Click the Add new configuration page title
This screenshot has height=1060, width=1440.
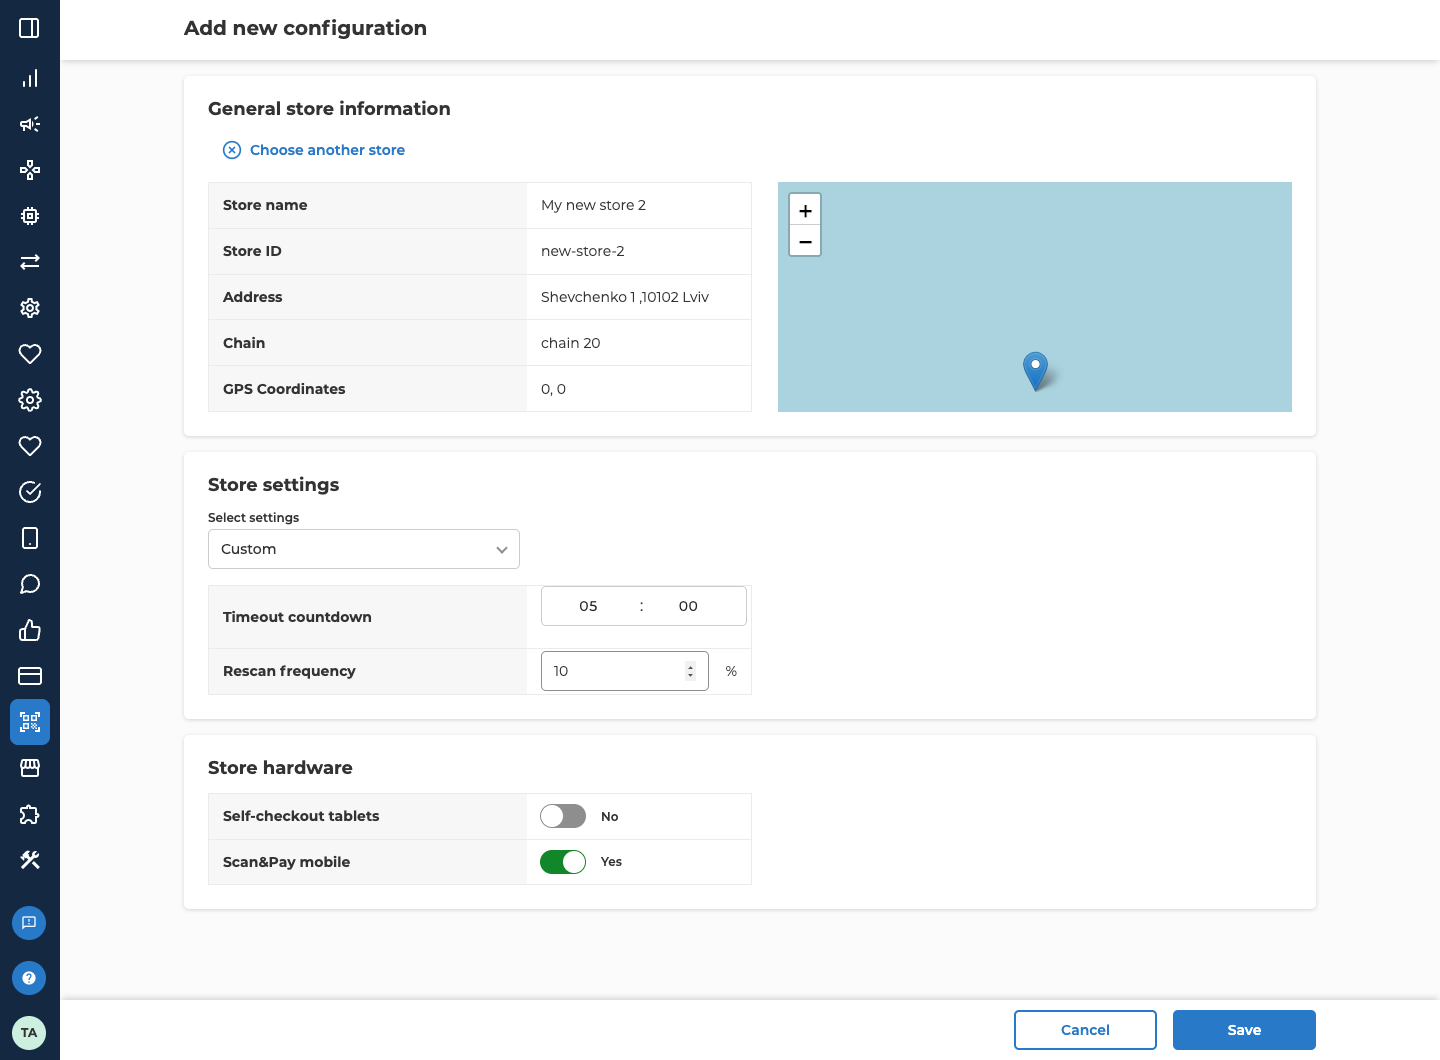pos(305,28)
